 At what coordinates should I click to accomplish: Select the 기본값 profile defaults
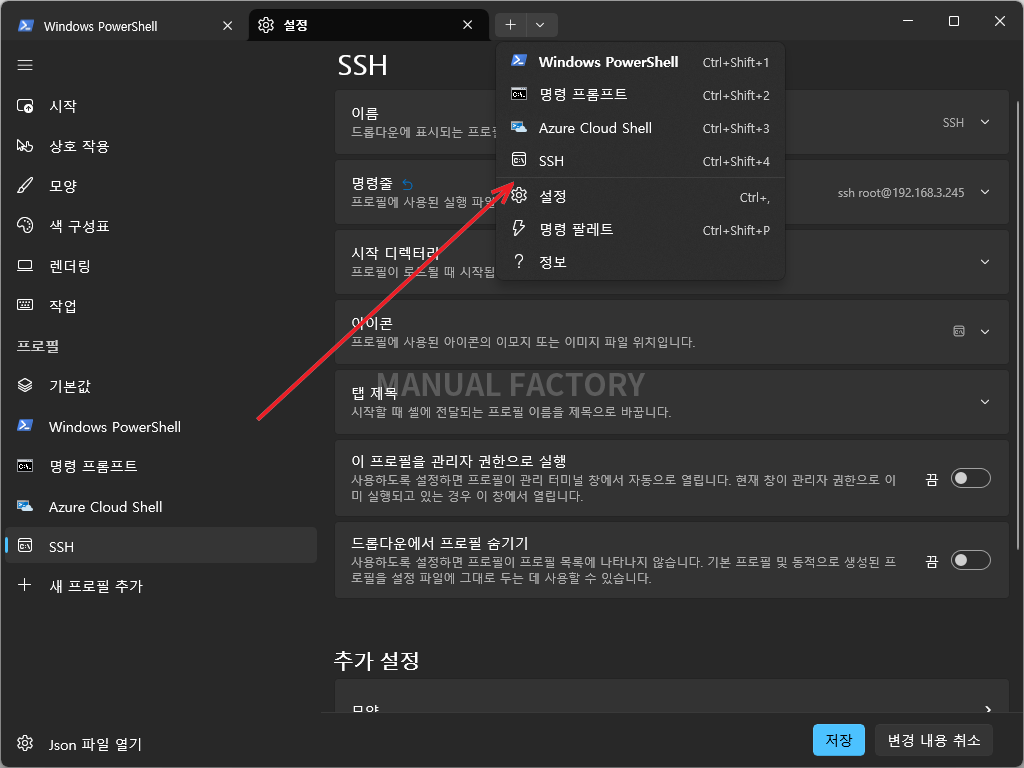tap(161, 386)
